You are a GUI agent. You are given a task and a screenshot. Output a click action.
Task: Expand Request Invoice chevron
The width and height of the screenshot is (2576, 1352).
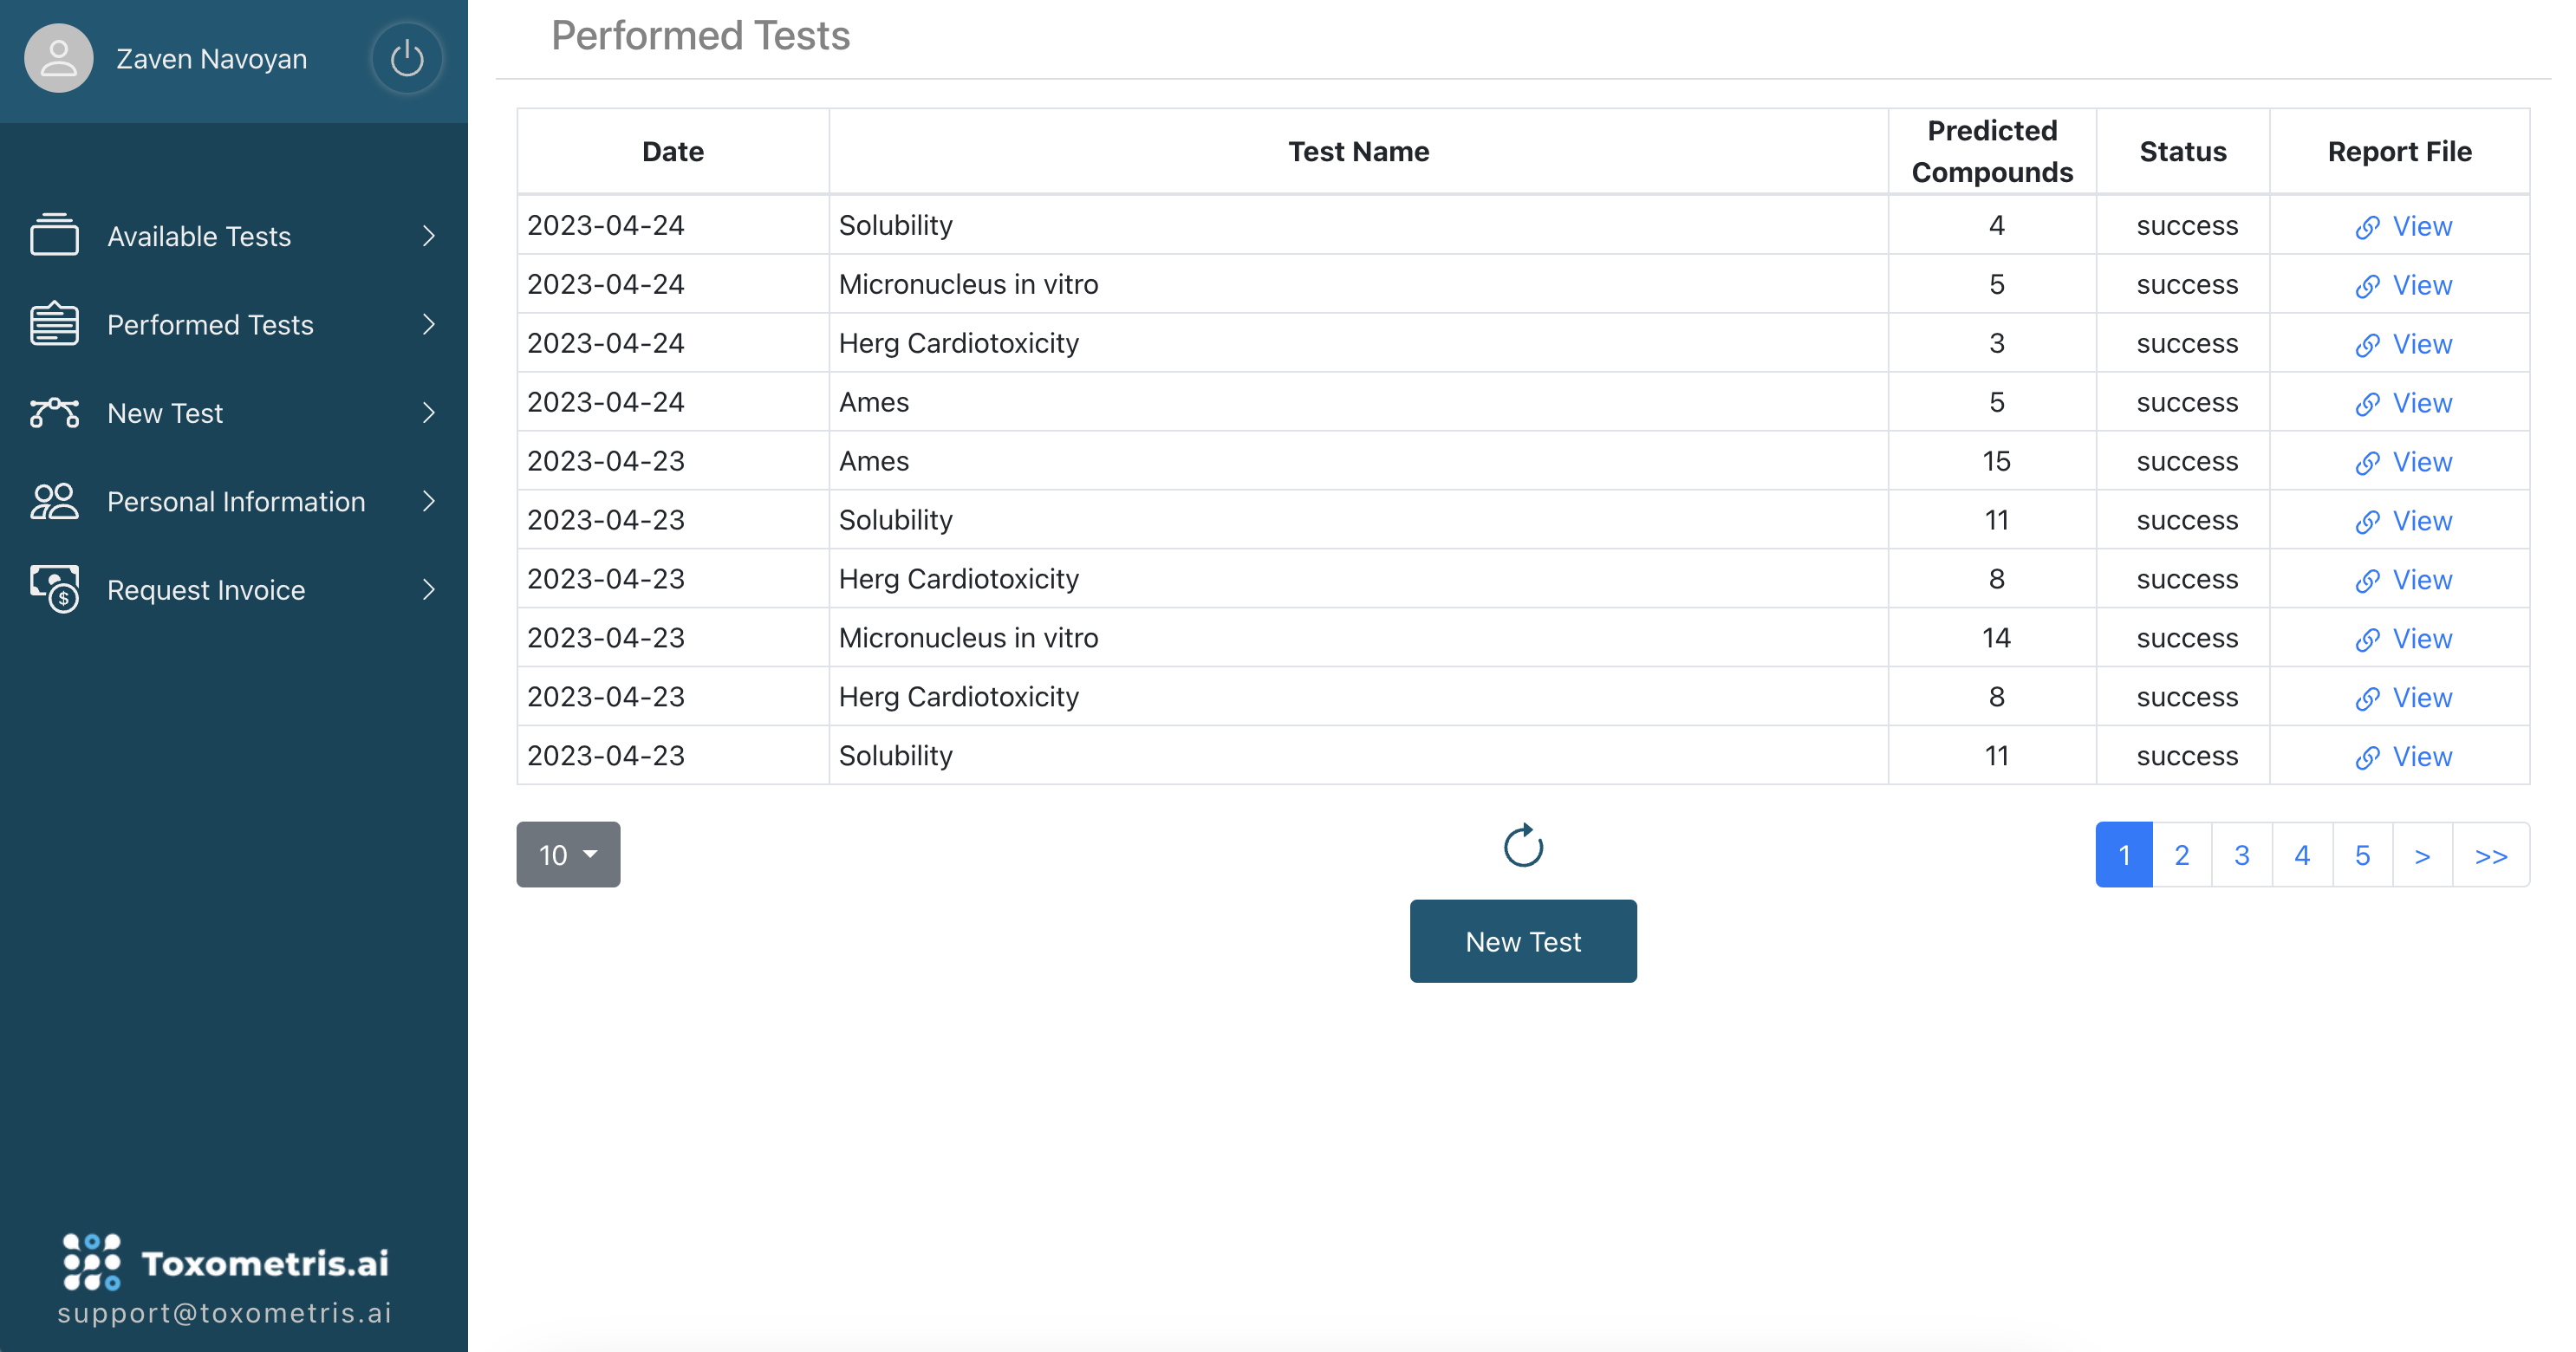pos(429,589)
